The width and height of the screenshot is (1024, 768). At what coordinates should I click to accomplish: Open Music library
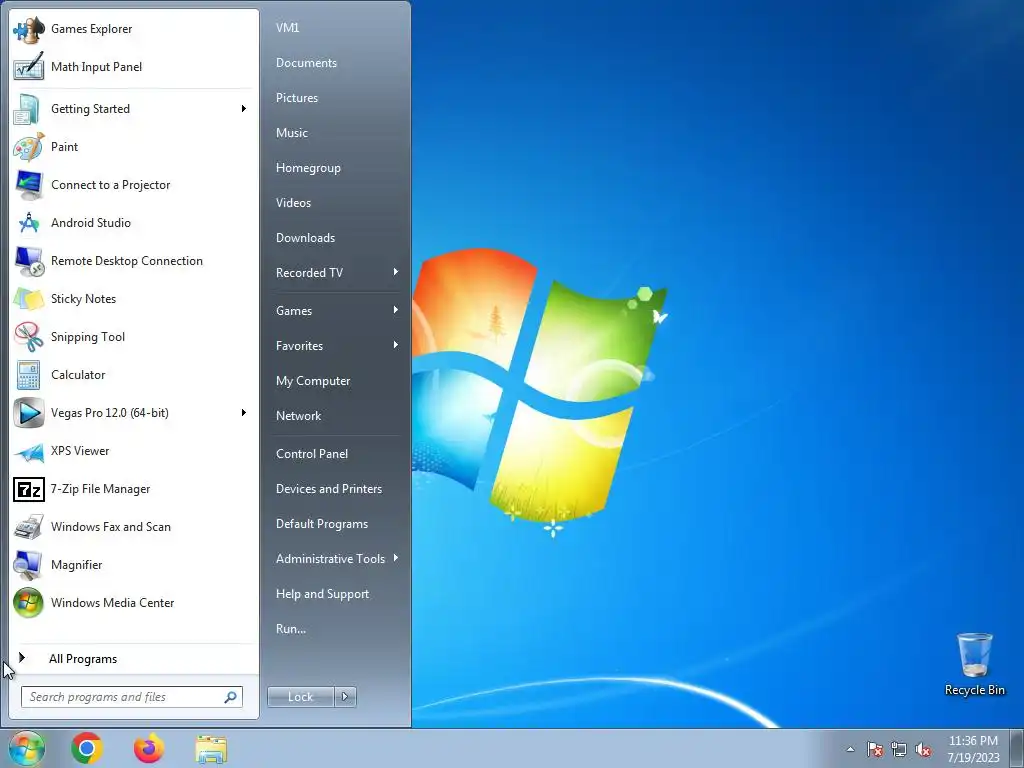pyautogui.click(x=291, y=133)
